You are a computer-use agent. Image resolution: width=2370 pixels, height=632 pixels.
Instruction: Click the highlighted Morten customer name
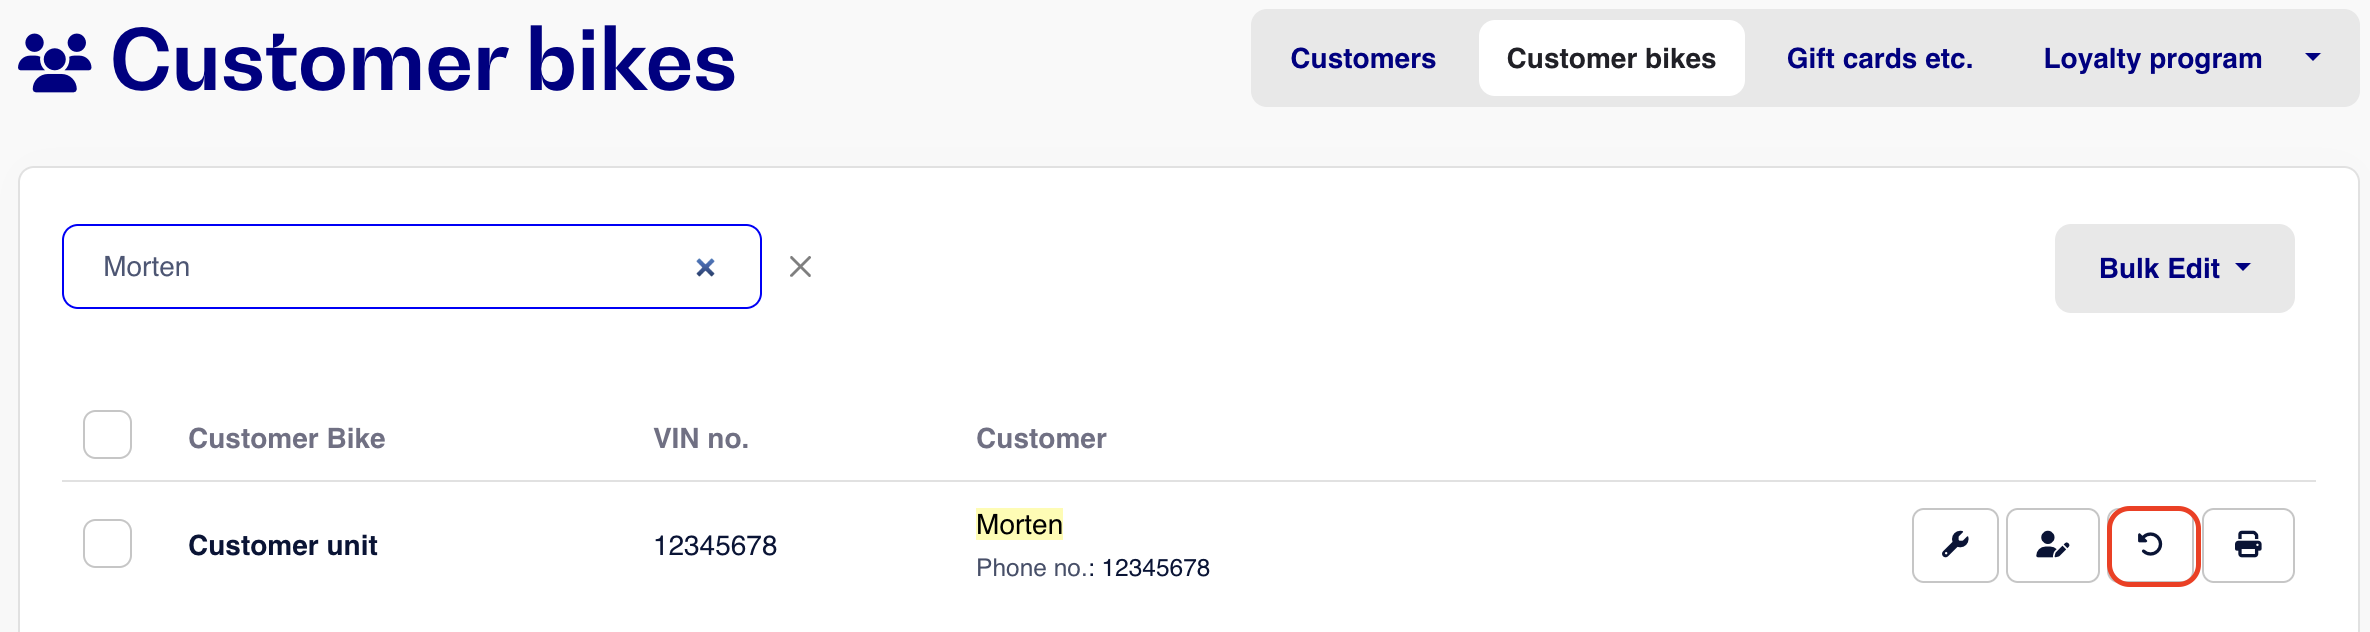pyautogui.click(x=1019, y=524)
